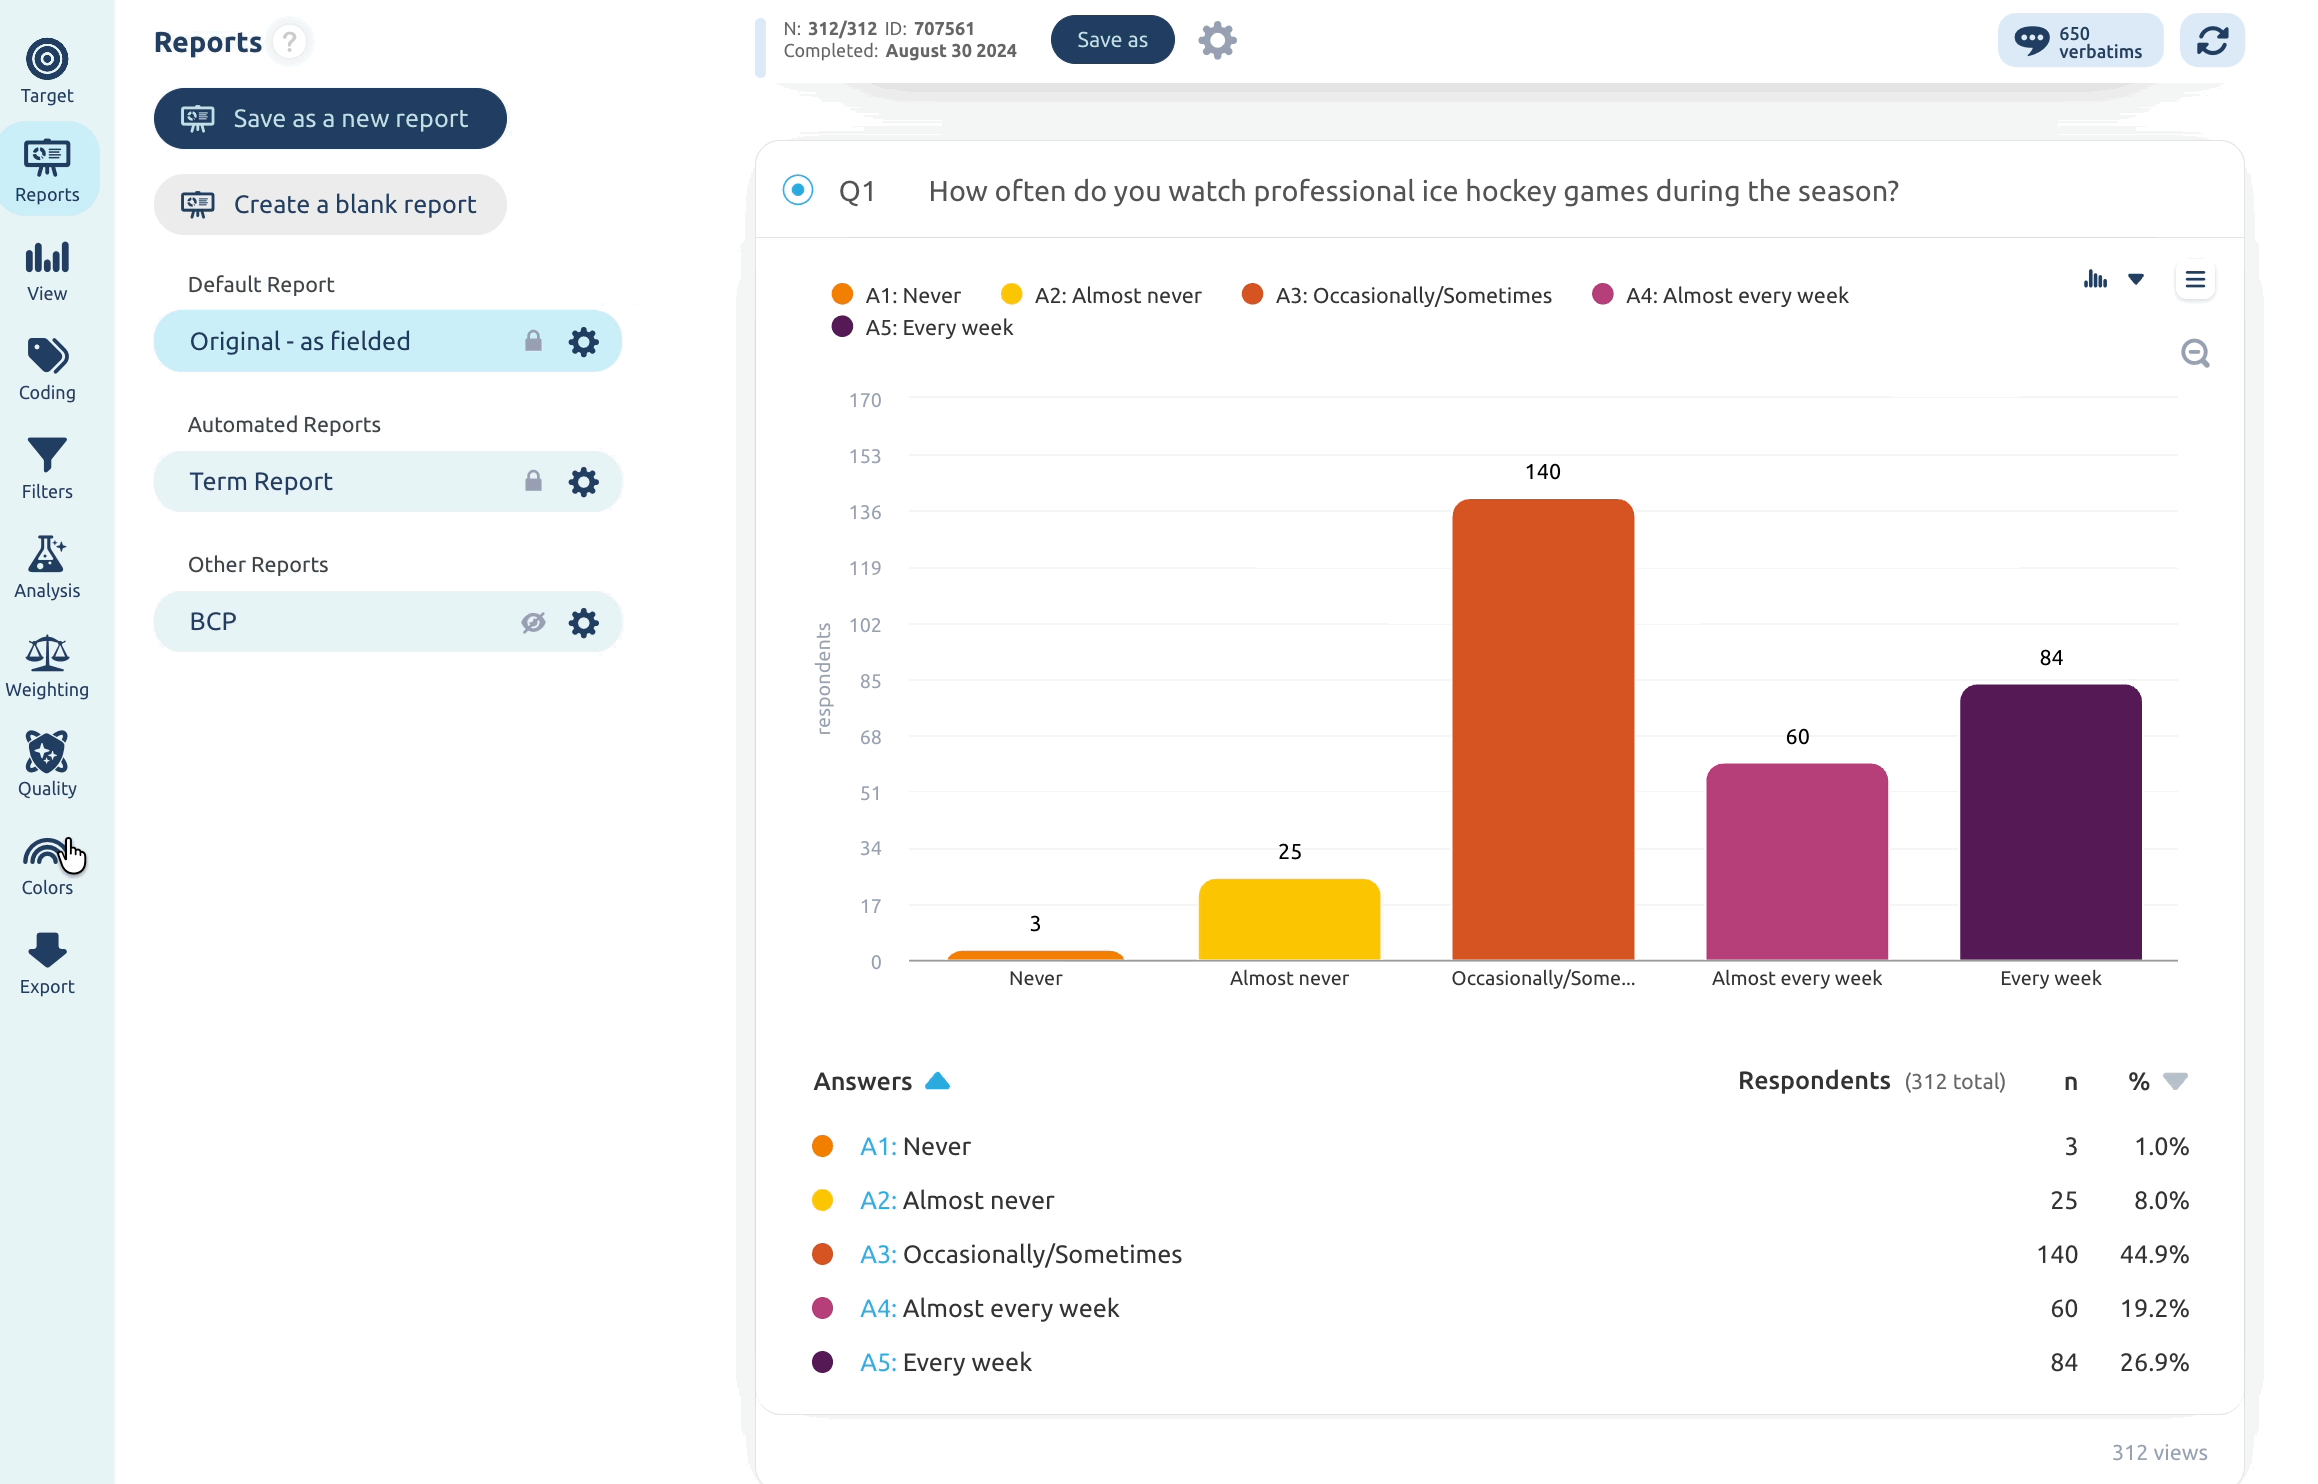The width and height of the screenshot is (2318, 1484).
Task: Click the Reports help question mark
Action: click(290, 42)
